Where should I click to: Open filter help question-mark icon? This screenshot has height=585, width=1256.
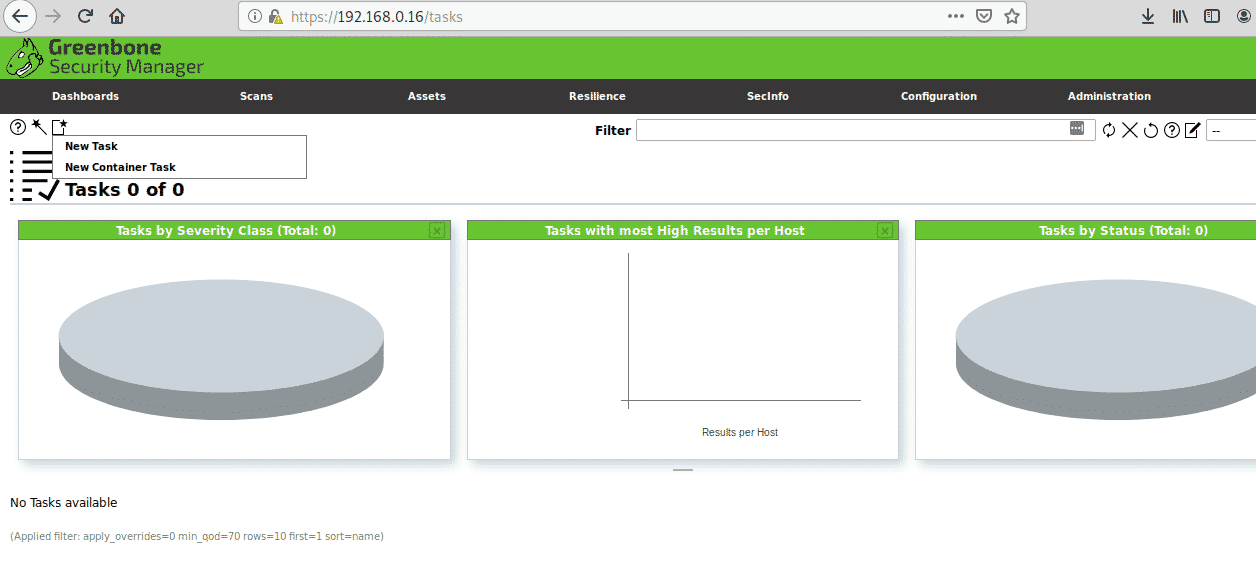(1172, 130)
